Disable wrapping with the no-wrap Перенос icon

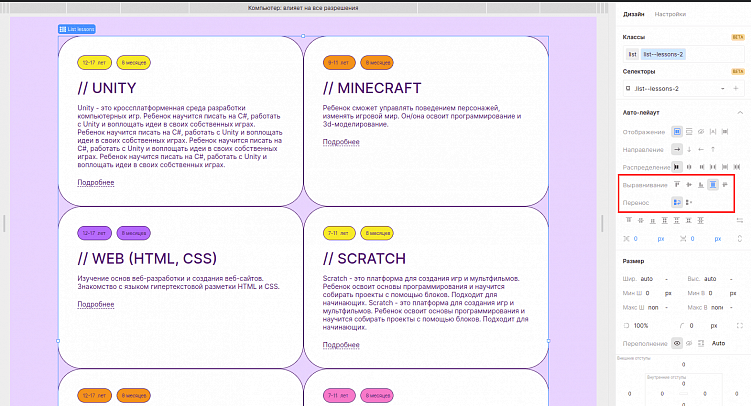(689, 203)
